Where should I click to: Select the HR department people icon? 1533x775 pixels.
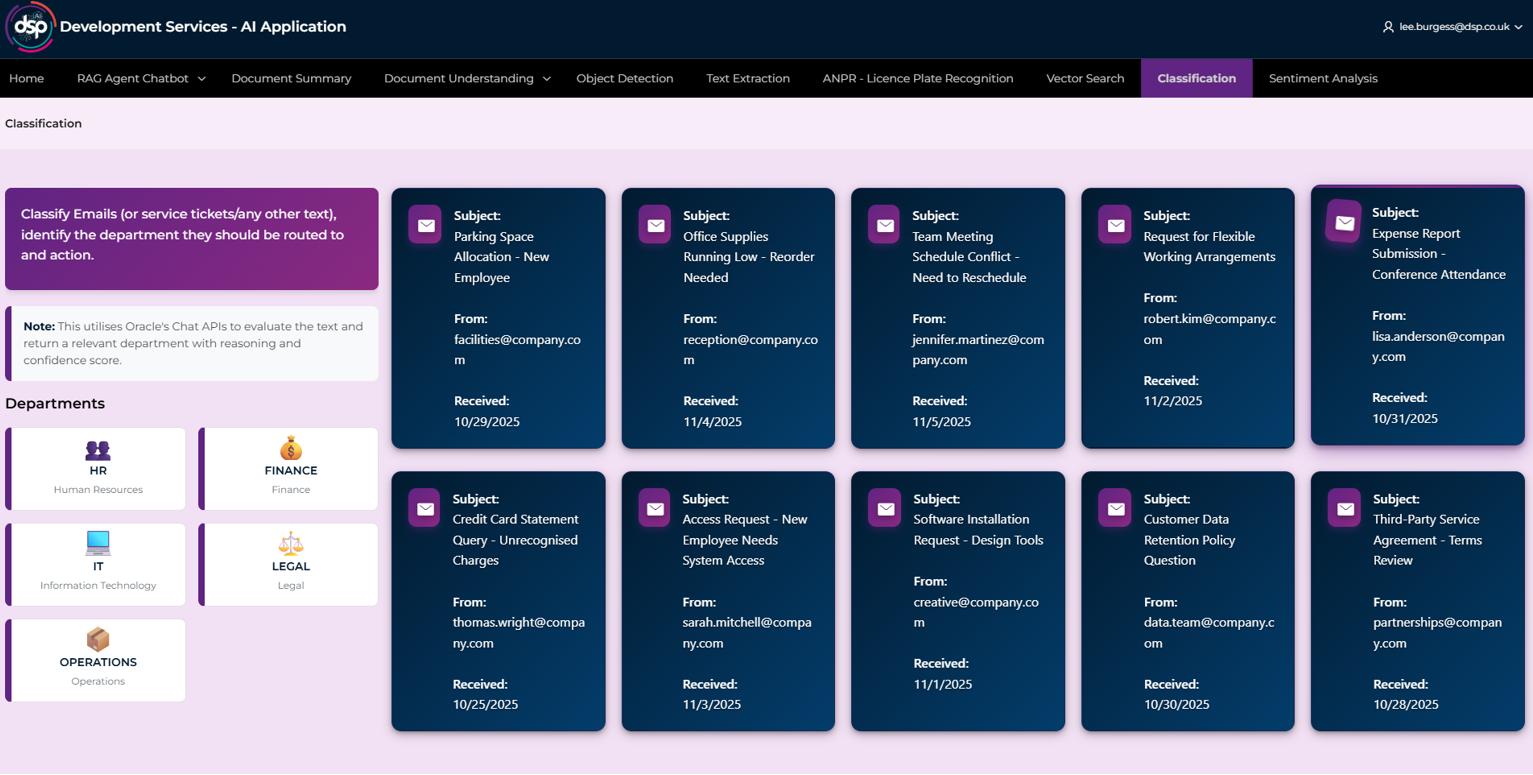coord(97,452)
